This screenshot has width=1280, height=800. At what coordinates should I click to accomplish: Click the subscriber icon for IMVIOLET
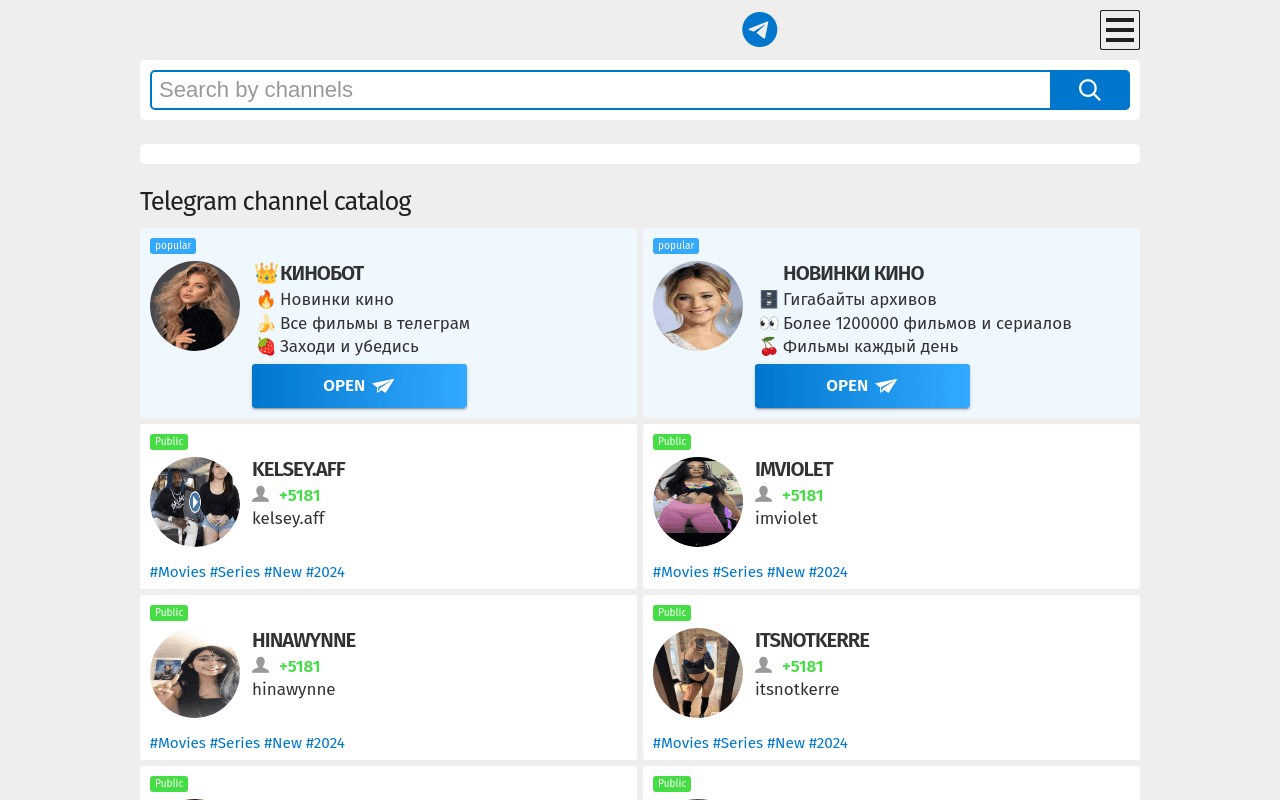pyautogui.click(x=764, y=494)
